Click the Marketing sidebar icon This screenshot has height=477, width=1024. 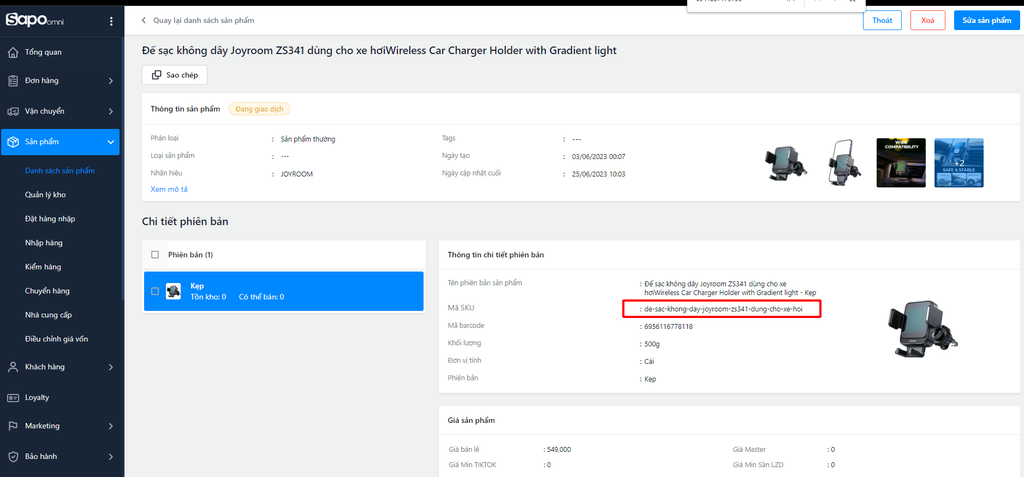click(13, 426)
